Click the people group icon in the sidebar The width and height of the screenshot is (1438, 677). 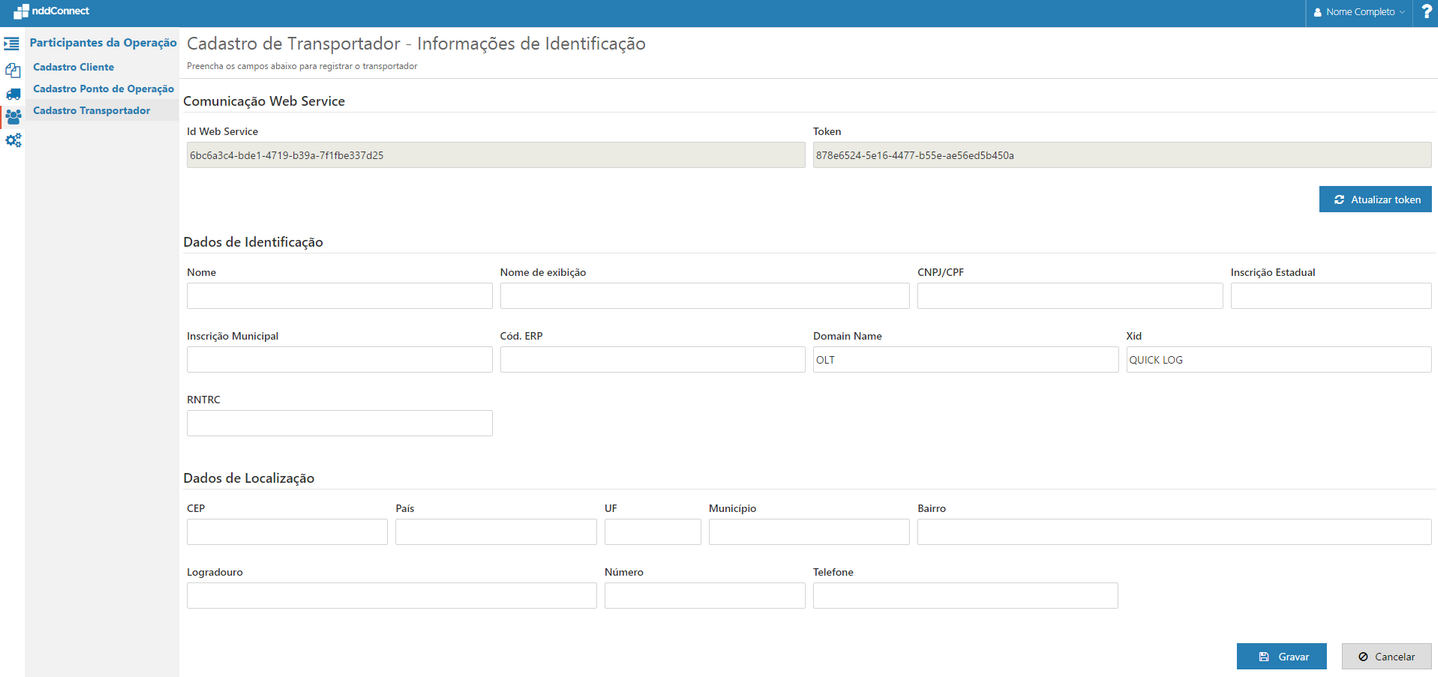coord(13,117)
